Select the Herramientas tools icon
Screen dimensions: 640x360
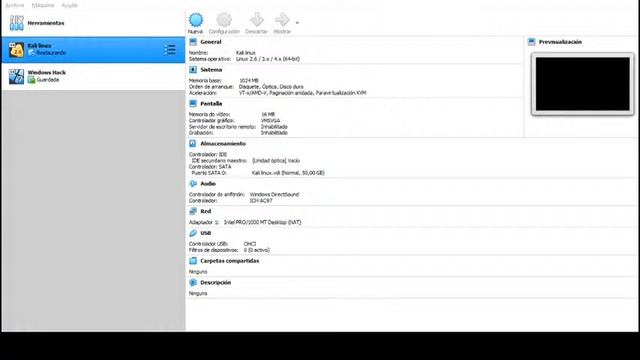[x=16, y=23]
